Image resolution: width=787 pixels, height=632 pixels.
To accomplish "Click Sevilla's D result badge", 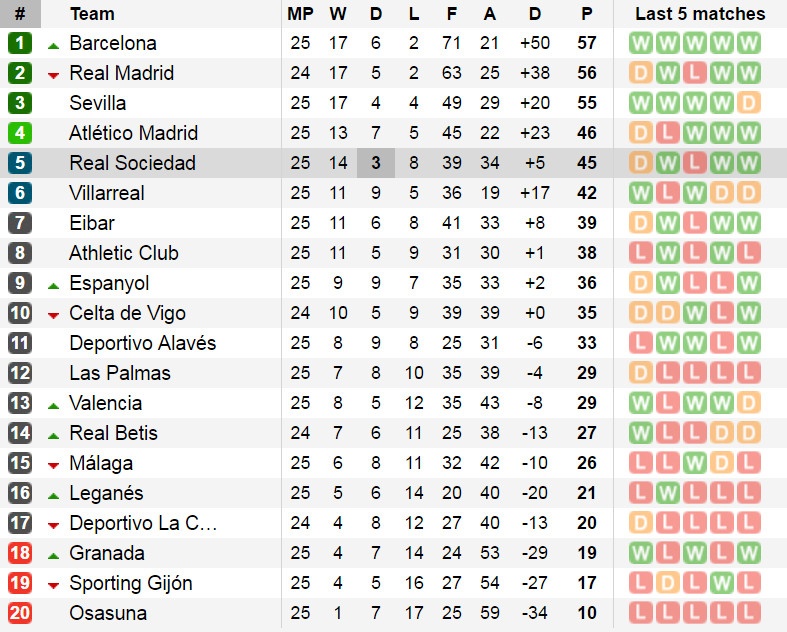I will 748,104.
